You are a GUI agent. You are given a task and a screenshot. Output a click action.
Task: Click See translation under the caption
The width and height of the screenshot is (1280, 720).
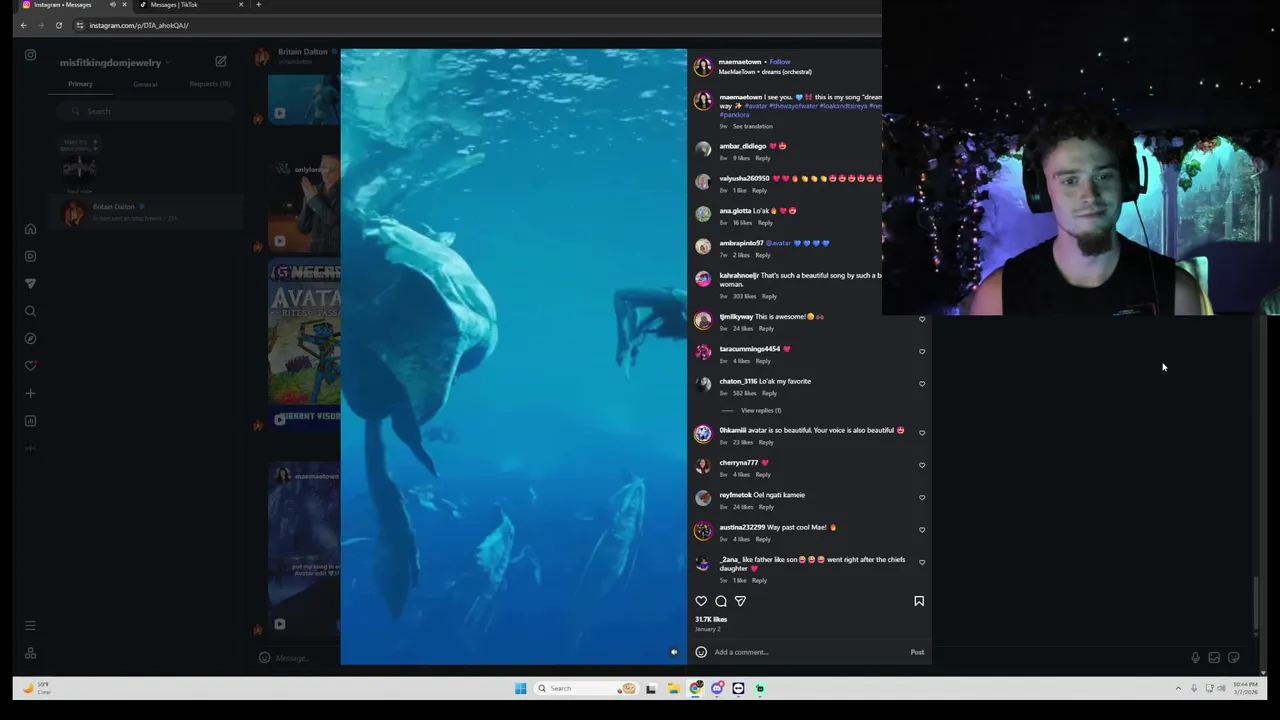[753, 127]
